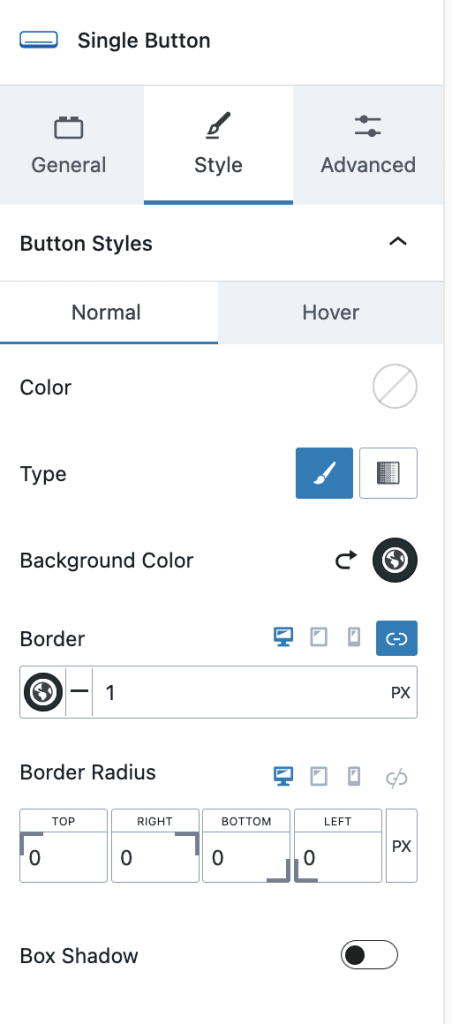Choose desktop device for Border
452x1024 pixels.
(x=283, y=637)
